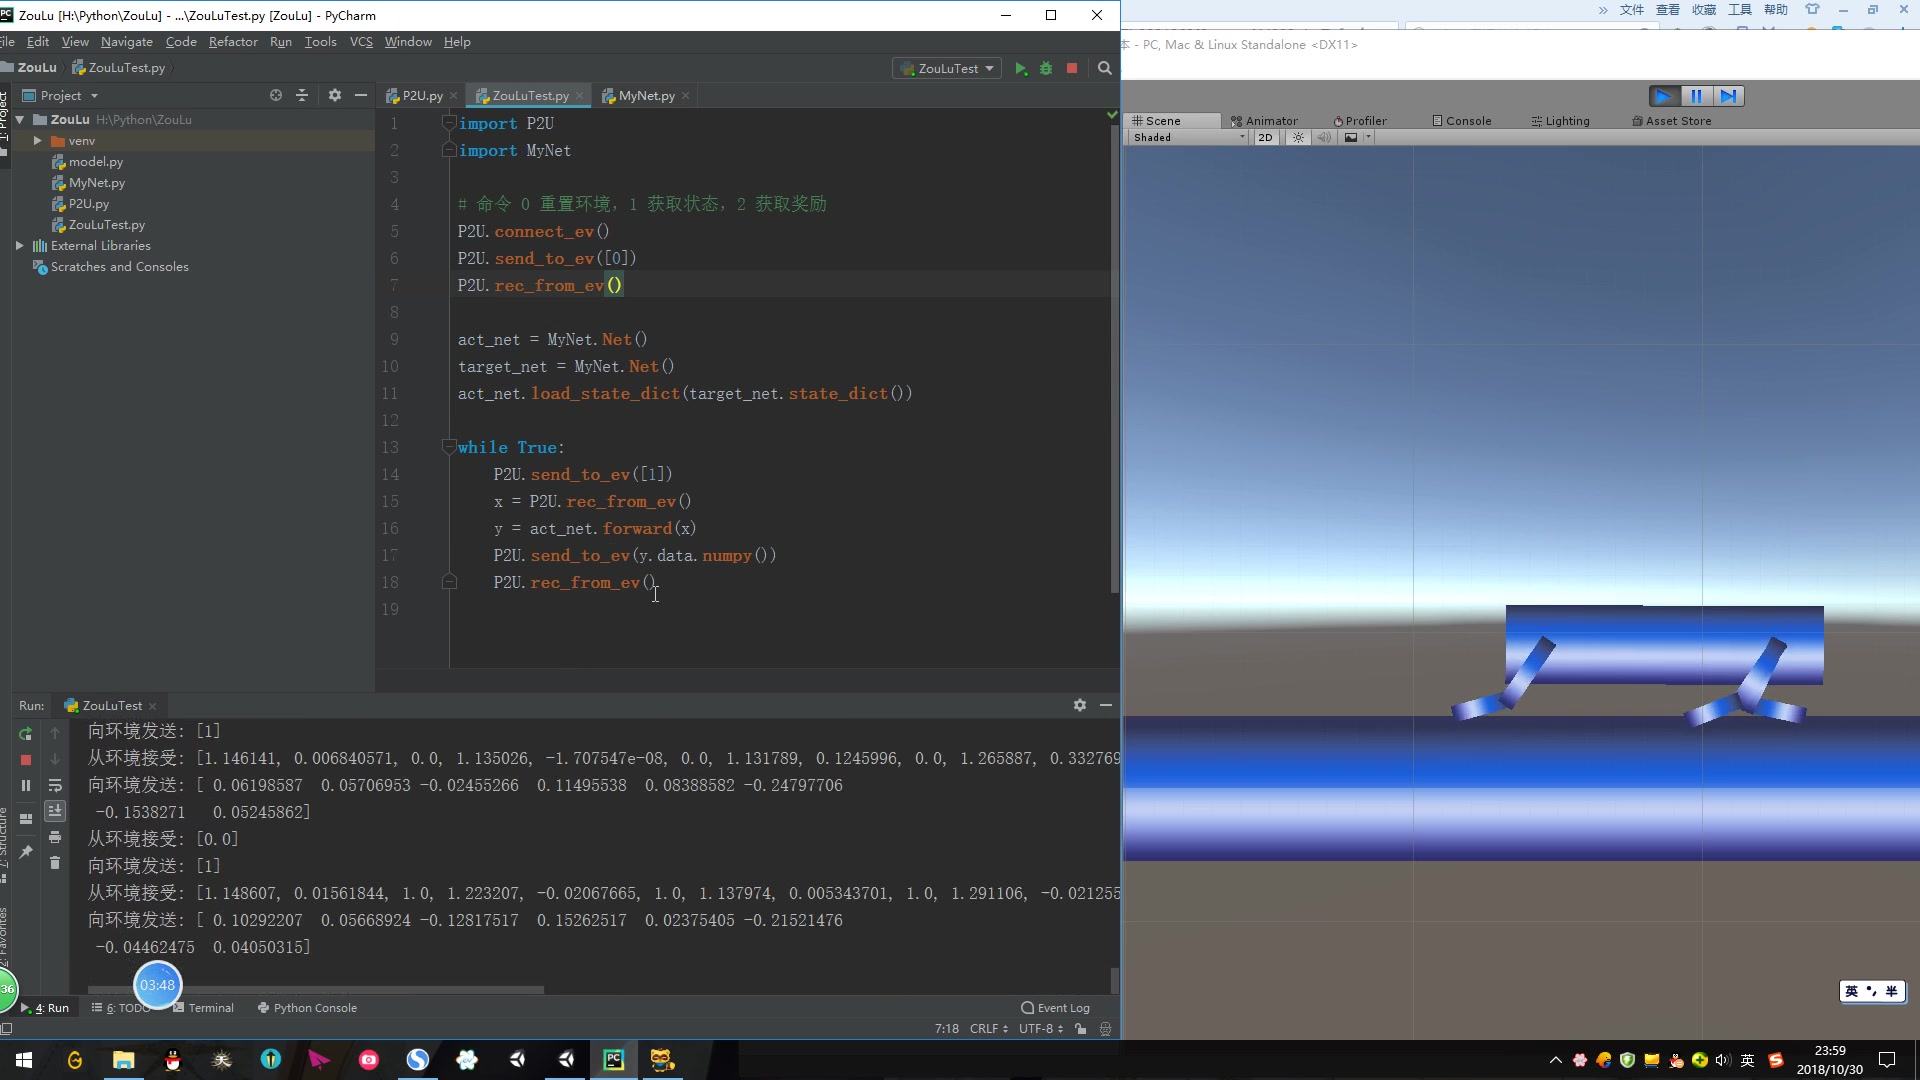1920x1080 pixels.
Task: Click the green Debug bug icon
Action: [x=1046, y=68]
